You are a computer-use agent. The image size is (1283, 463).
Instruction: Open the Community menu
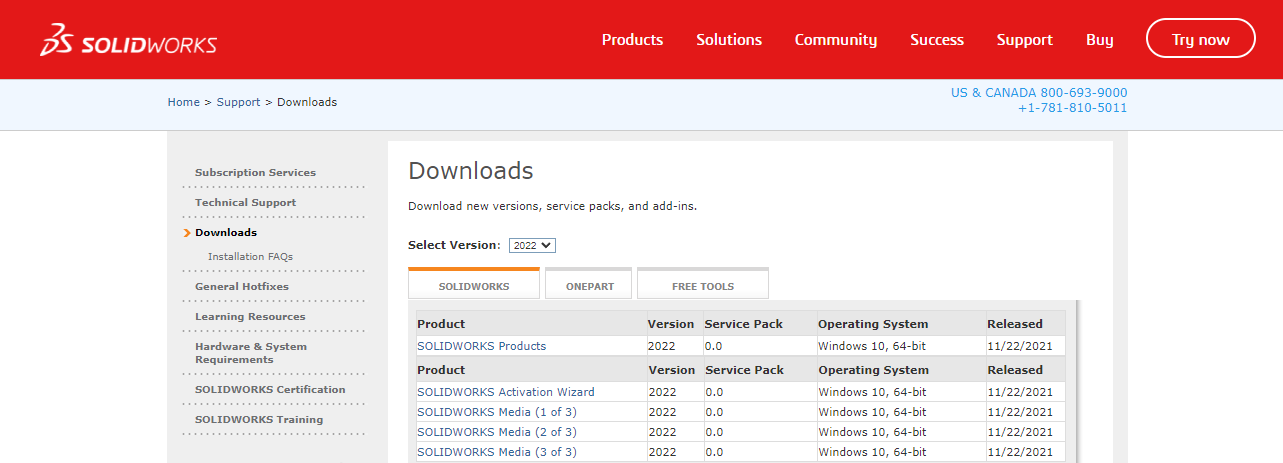836,40
